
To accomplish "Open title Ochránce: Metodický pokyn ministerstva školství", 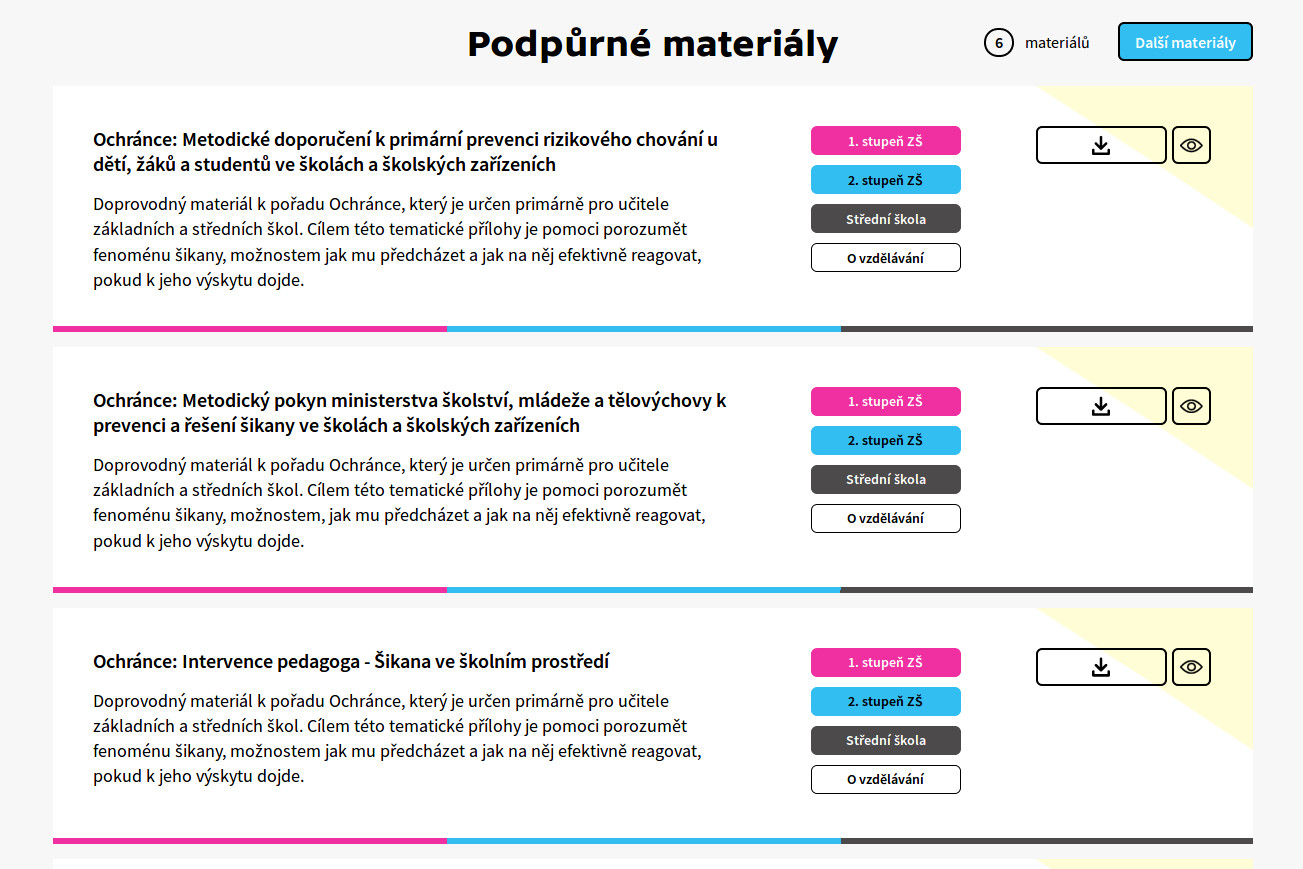I will tap(410, 413).
